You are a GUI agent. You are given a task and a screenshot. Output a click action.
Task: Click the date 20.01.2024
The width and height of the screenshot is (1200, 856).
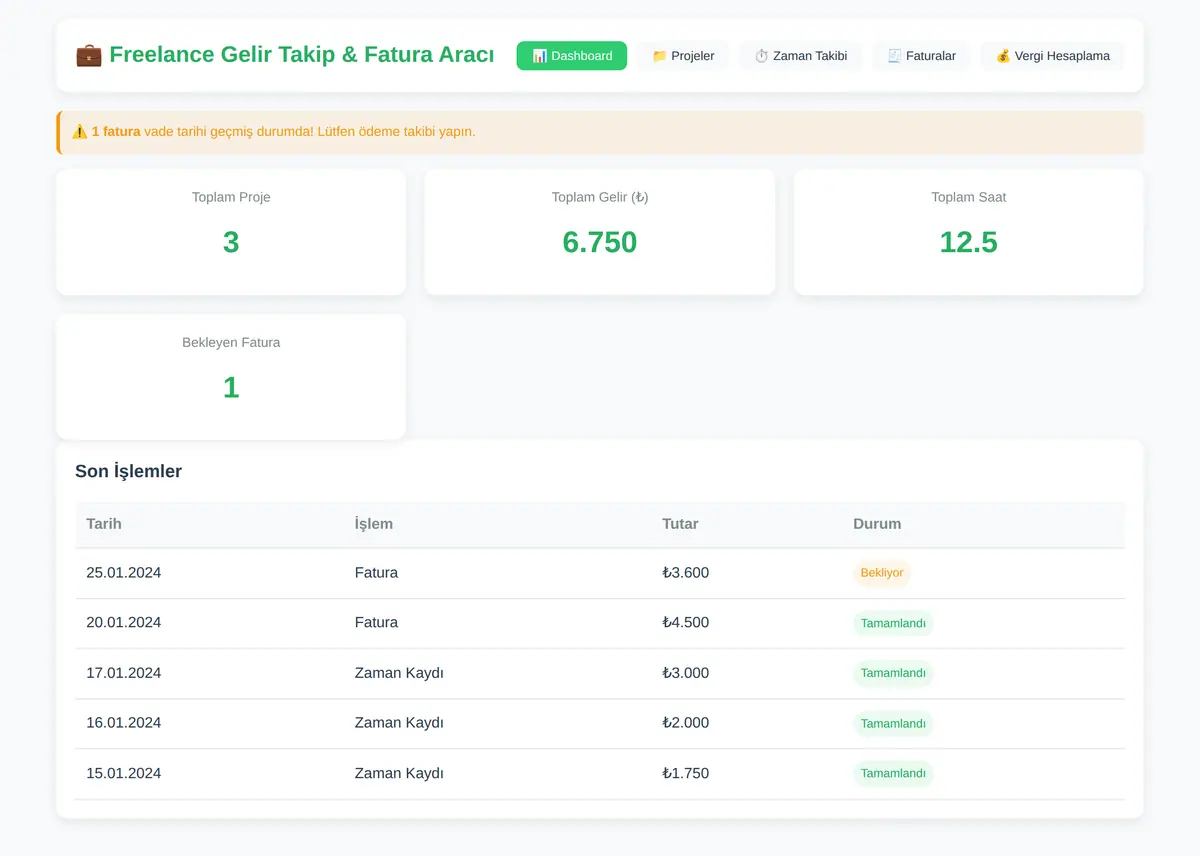(x=124, y=623)
